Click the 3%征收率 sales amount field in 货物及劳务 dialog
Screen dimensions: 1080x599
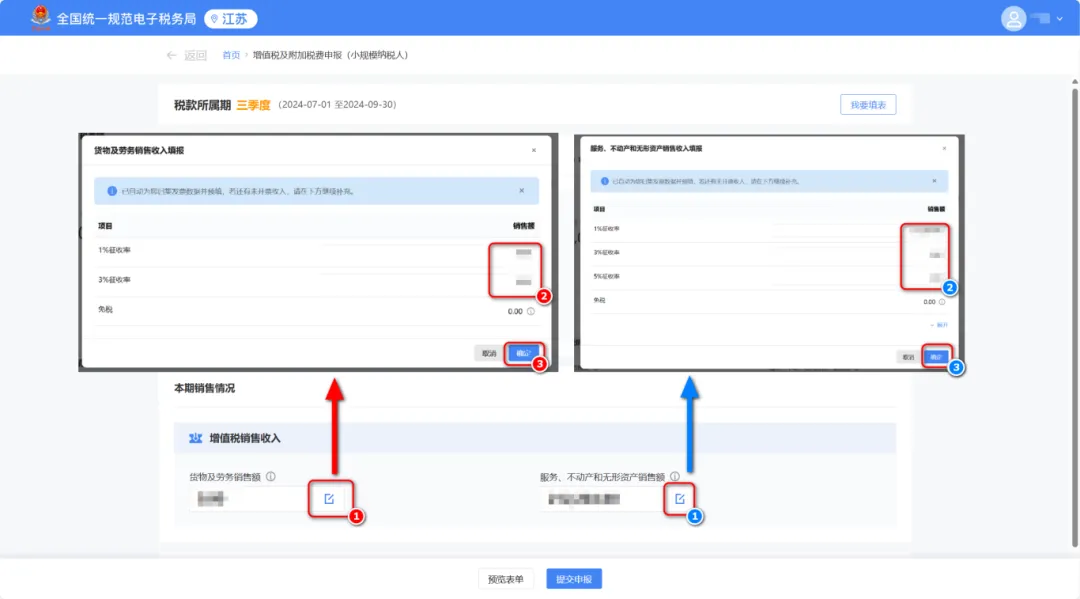(x=520, y=283)
